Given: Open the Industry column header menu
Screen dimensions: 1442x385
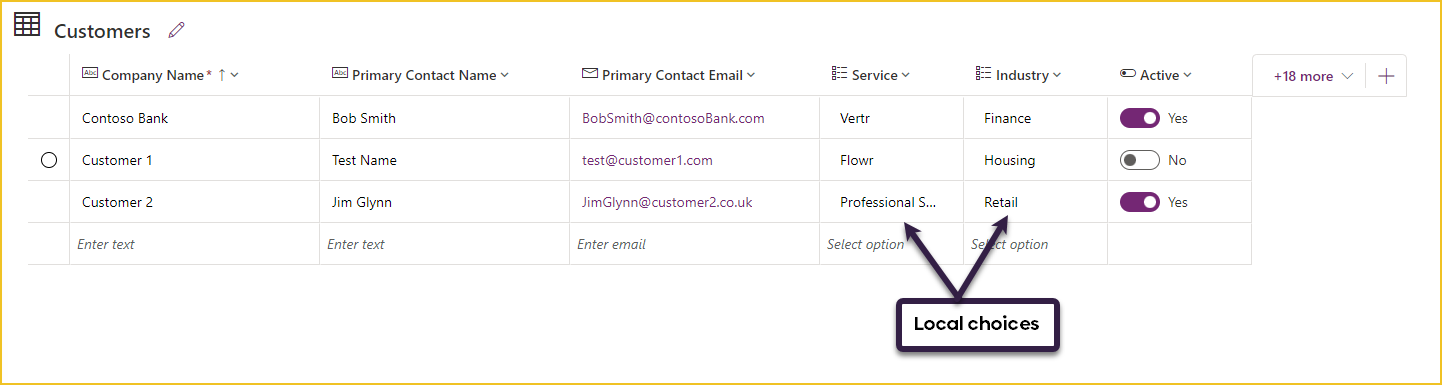Looking at the screenshot, I should click(1057, 75).
